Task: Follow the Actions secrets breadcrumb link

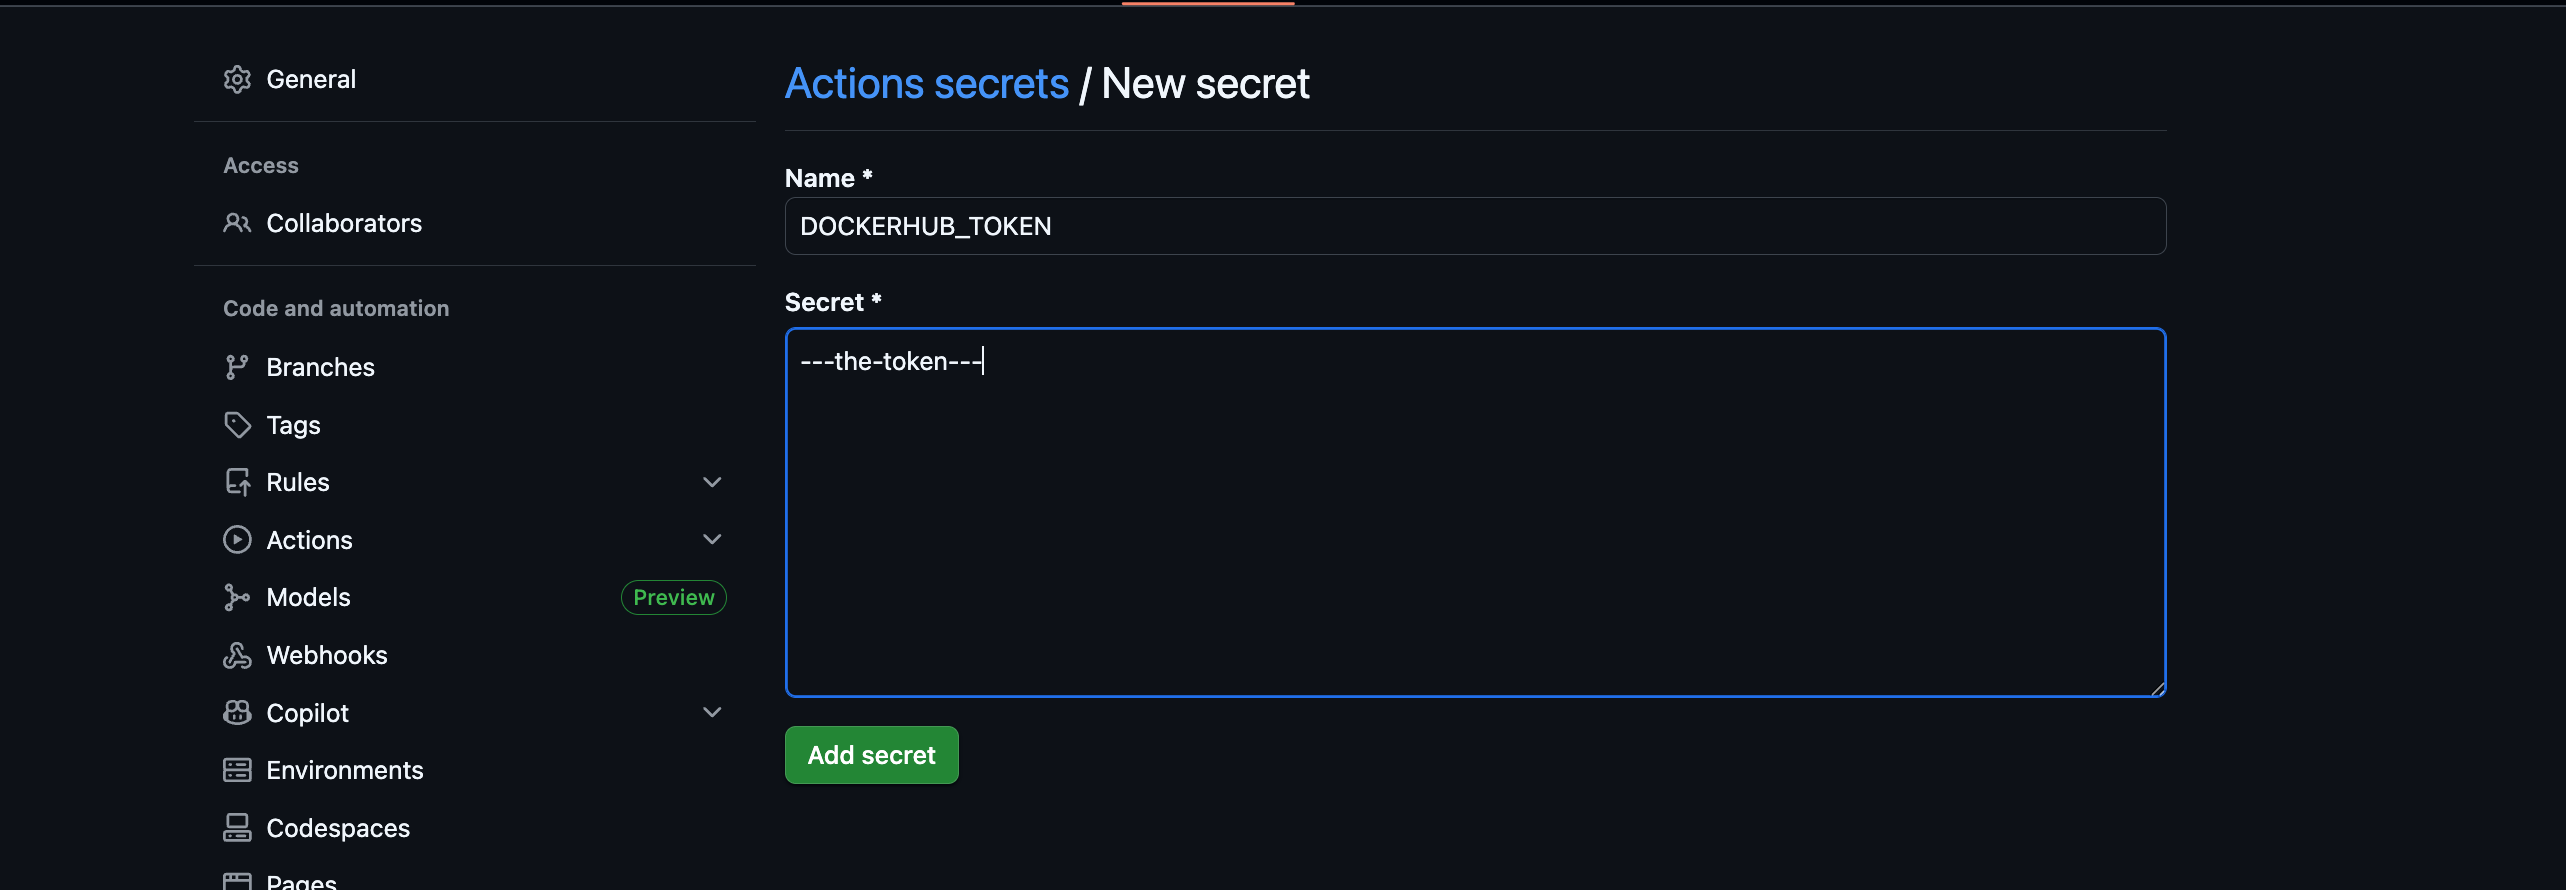Action: pyautogui.click(x=926, y=84)
